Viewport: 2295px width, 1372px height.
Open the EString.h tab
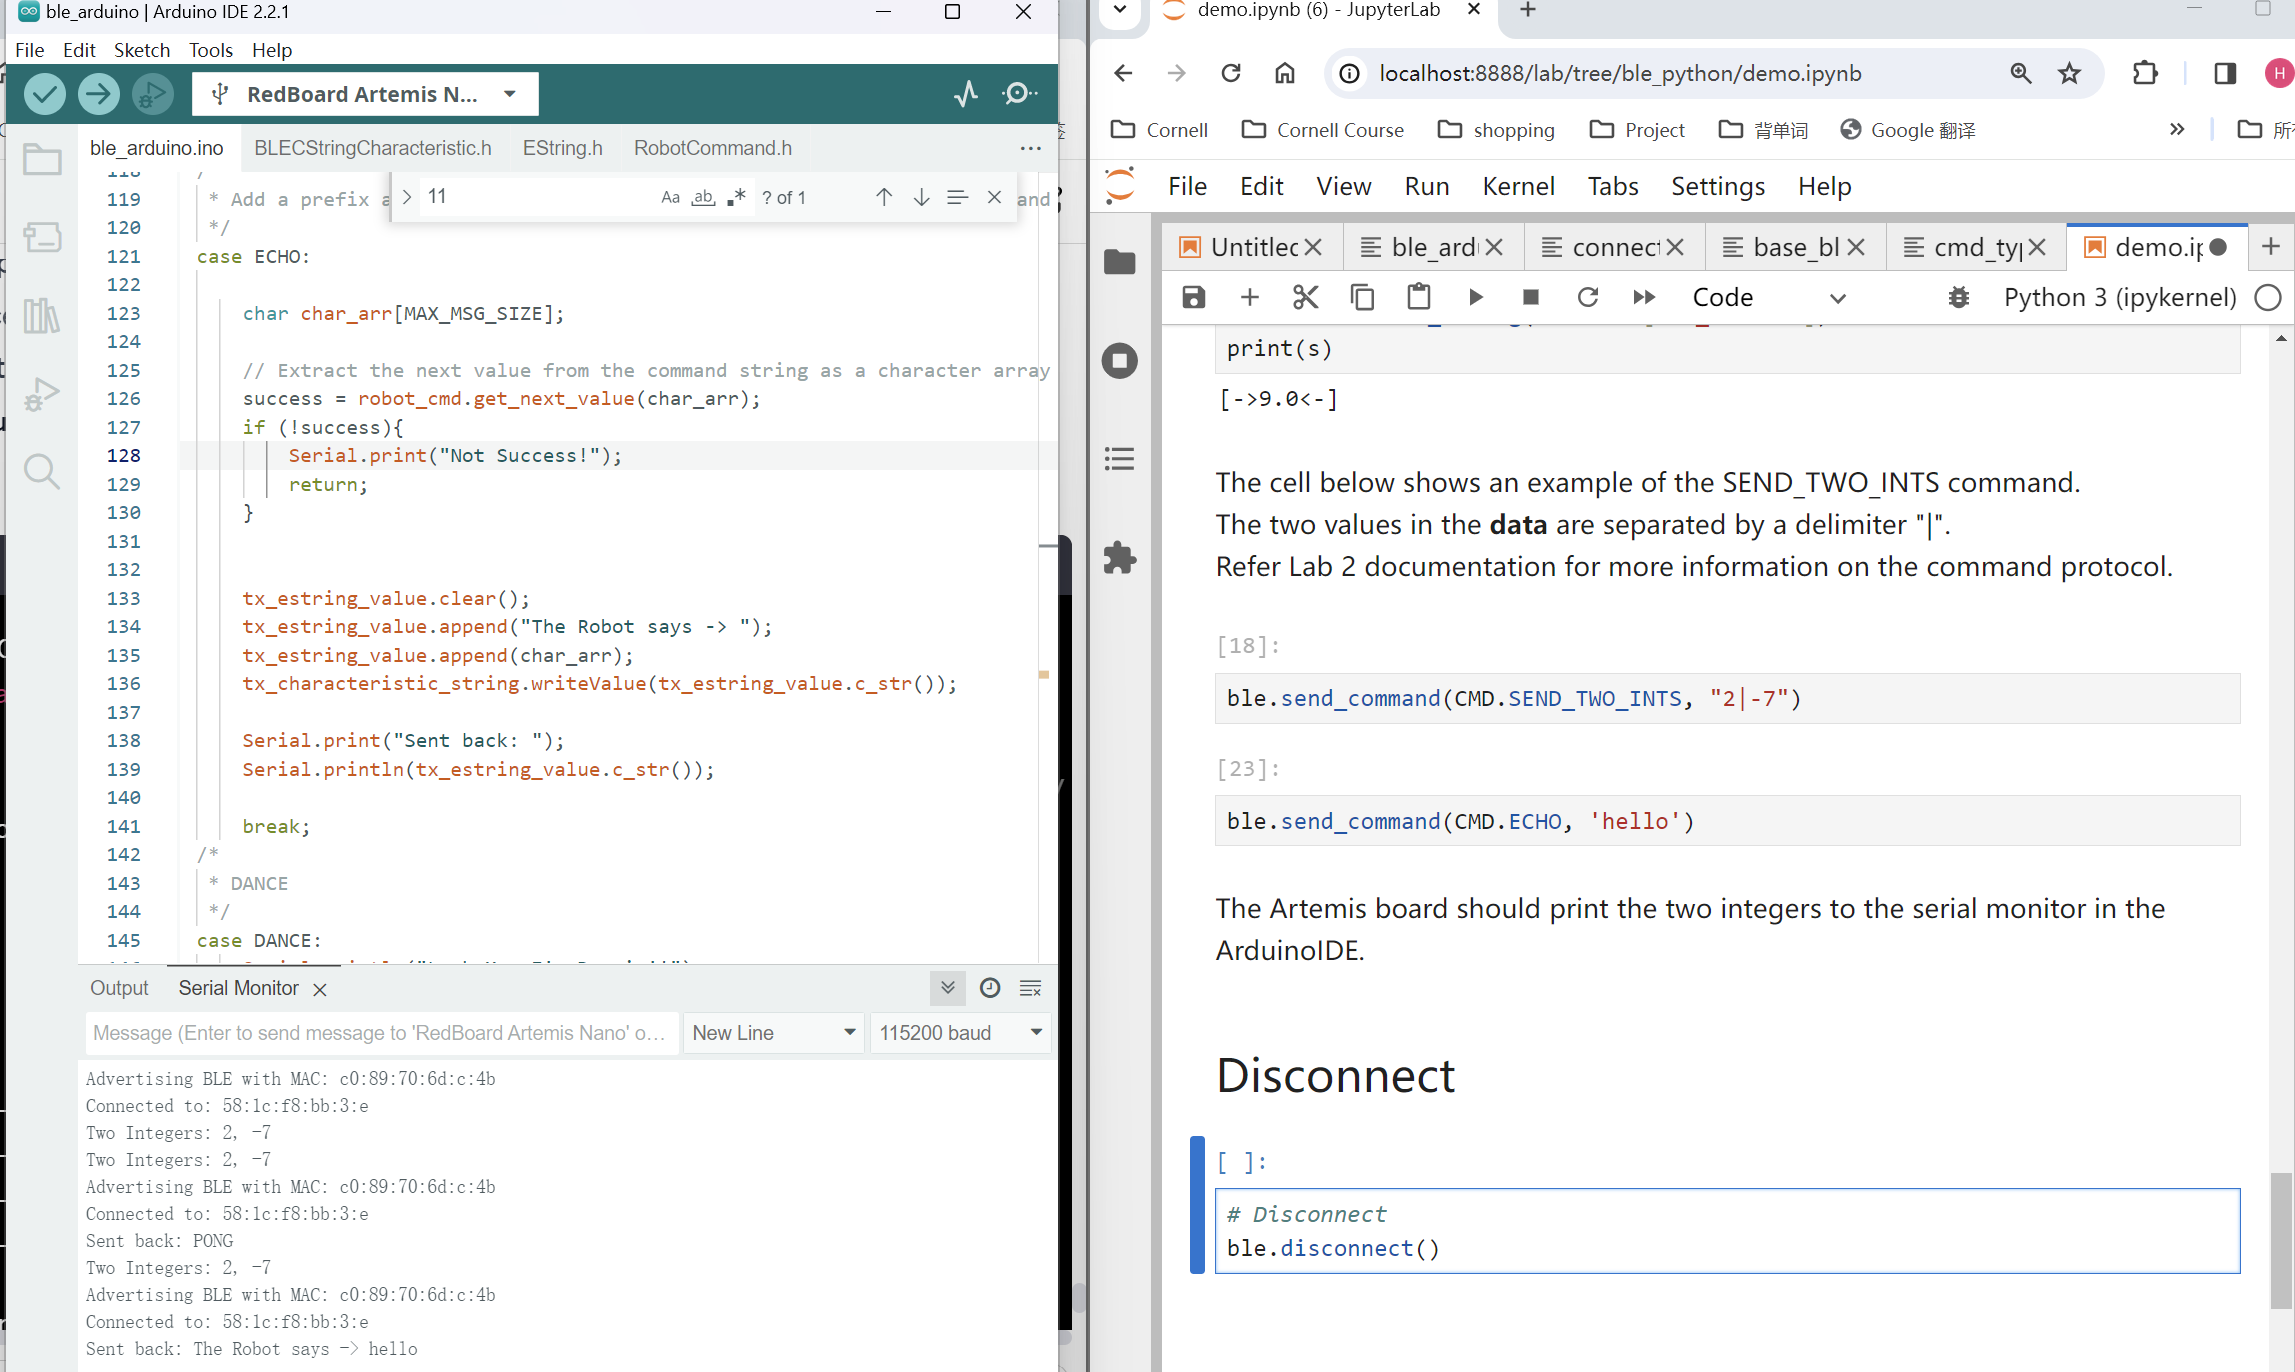click(x=563, y=148)
